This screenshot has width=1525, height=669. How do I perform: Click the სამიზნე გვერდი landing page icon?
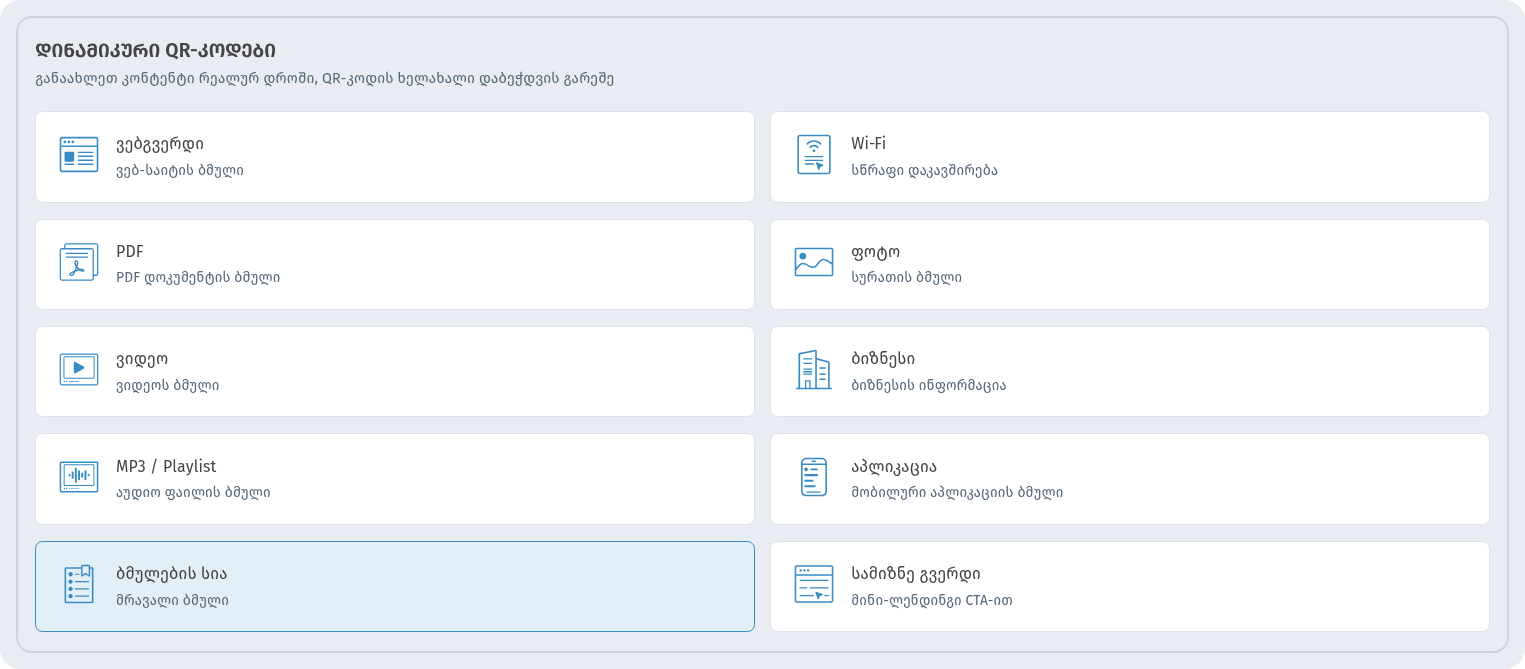[814, 585]
